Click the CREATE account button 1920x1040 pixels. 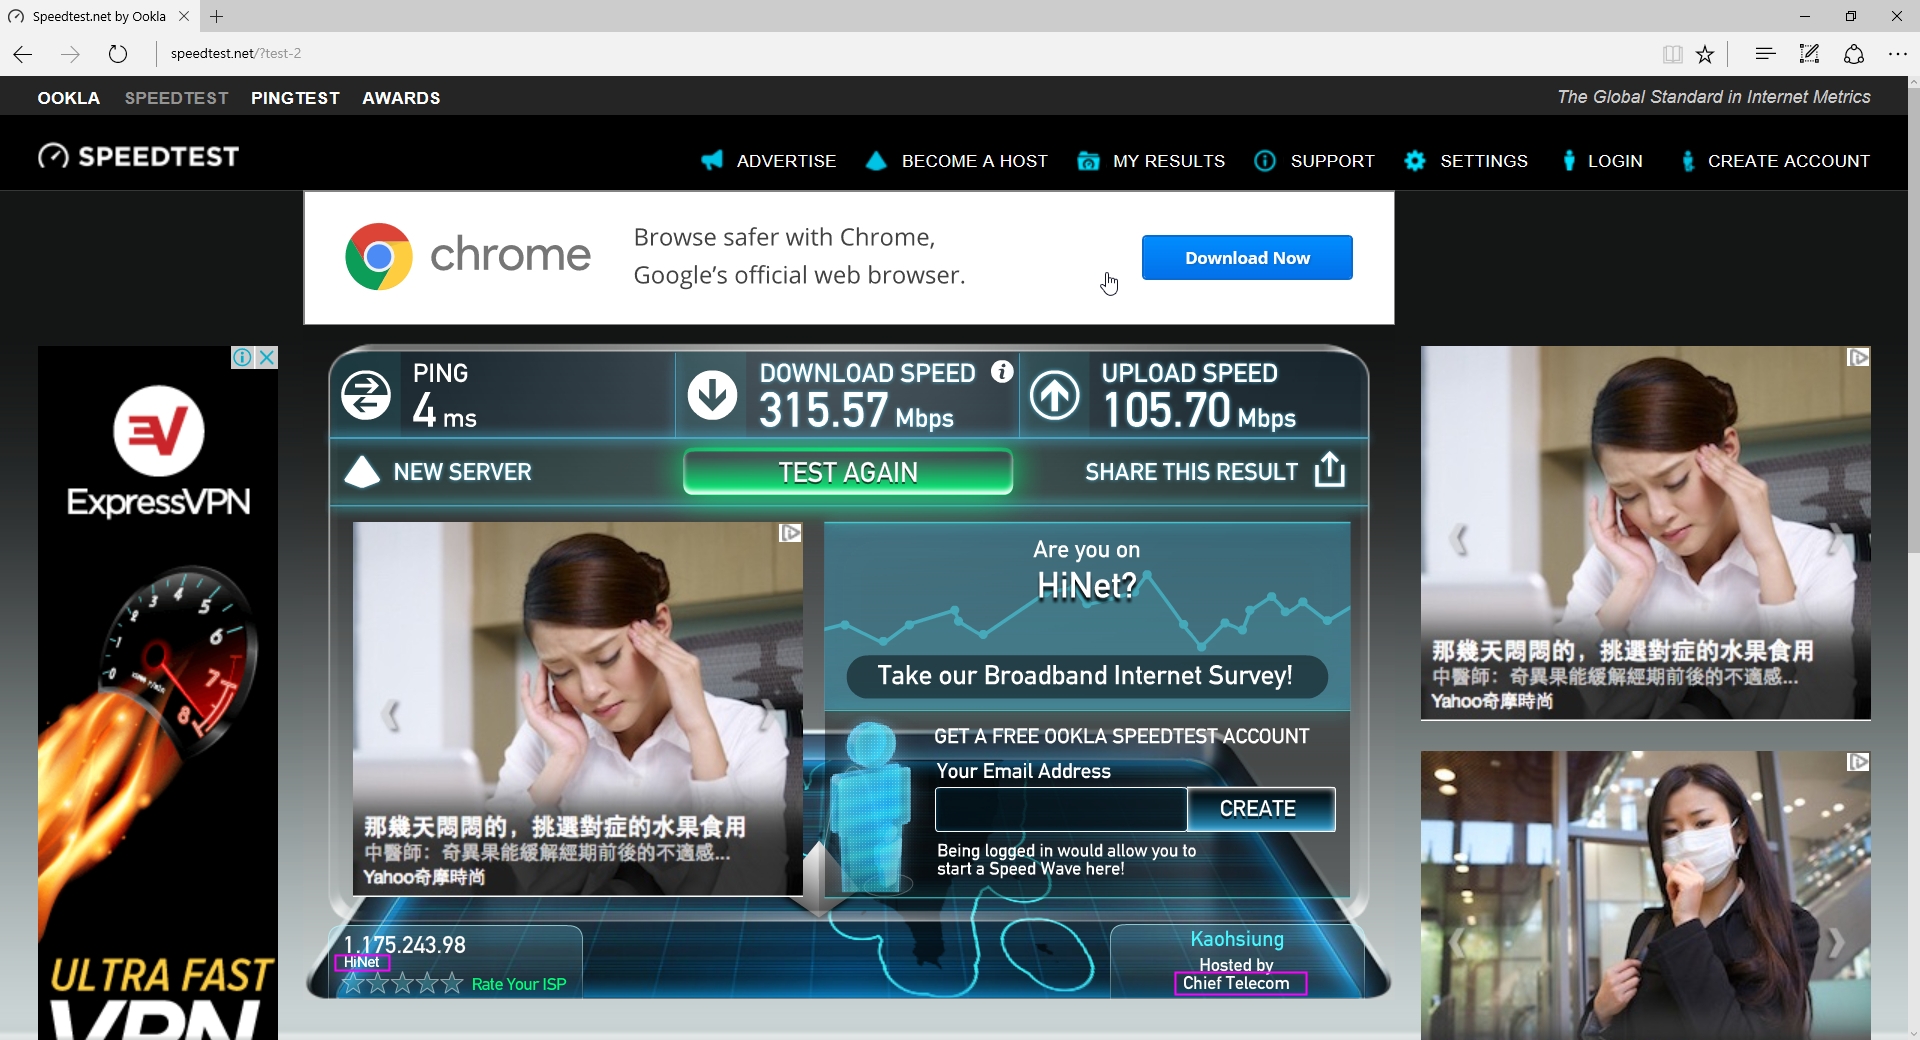[1260, 809]
